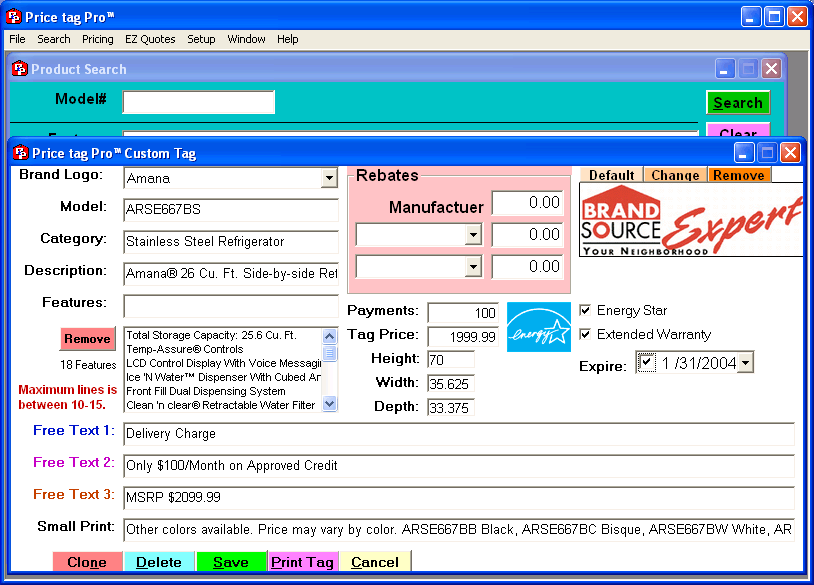
Task: Click the Manufactuer rebate amount field
Action: 527,202
